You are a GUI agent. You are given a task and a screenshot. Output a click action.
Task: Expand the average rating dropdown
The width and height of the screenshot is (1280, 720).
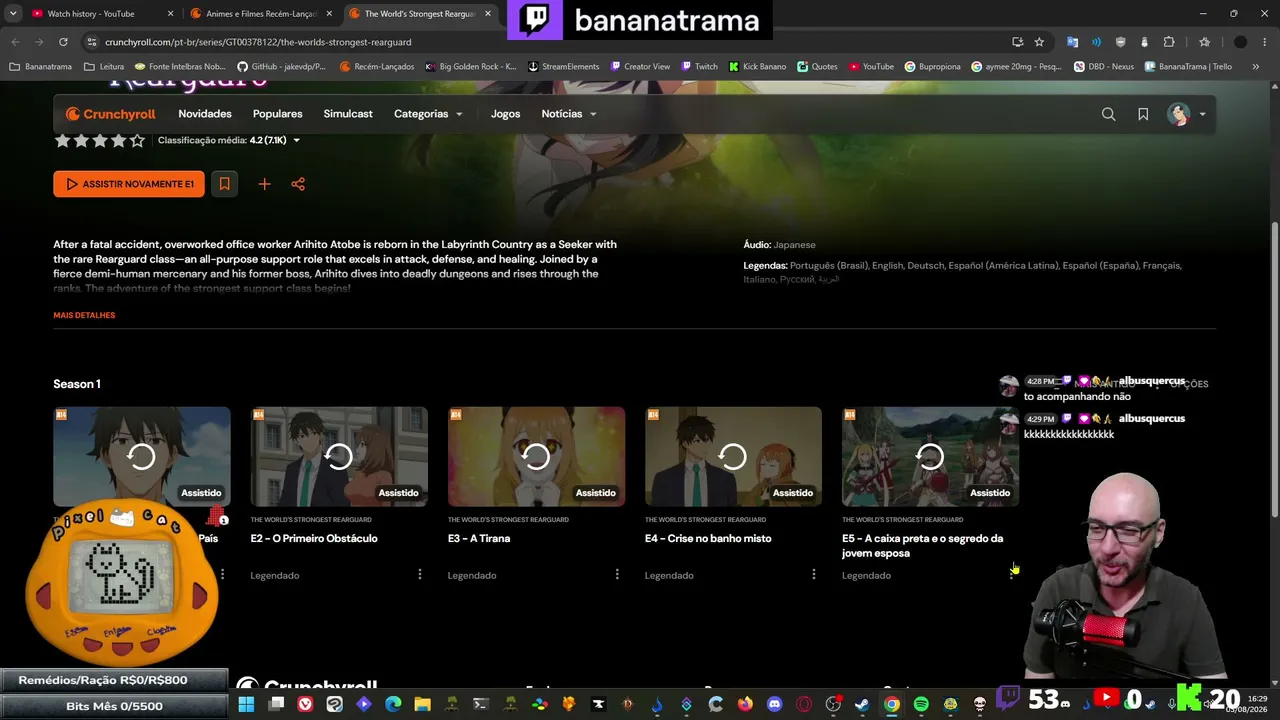pyautogui.click(x=296, y=141)
